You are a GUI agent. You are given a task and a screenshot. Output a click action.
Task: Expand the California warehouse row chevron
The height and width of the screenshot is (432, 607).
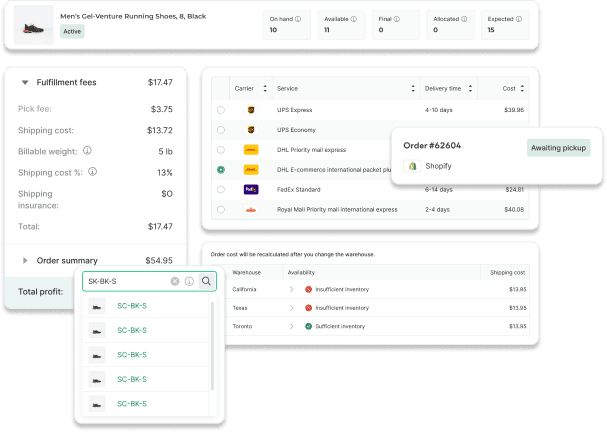[293, 290]
